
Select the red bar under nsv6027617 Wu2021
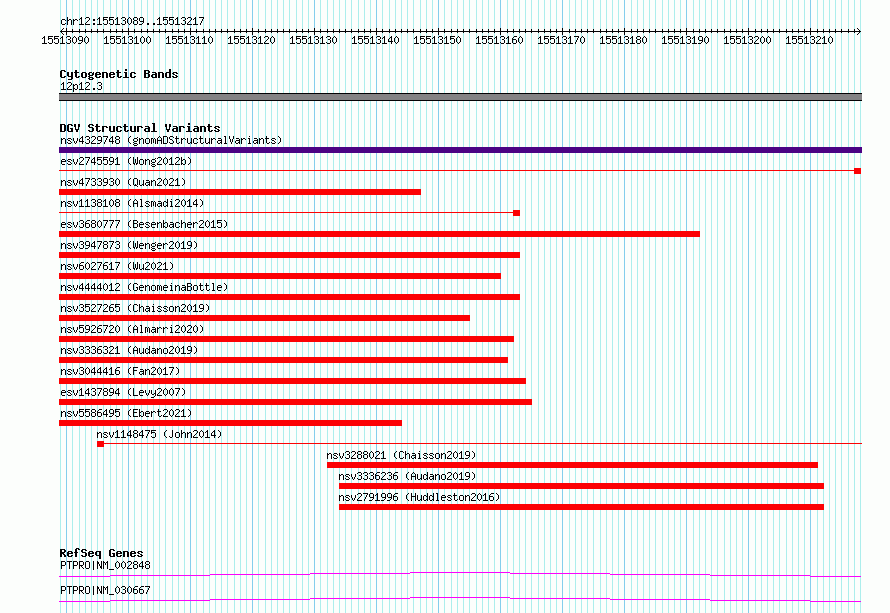(280, 276)
